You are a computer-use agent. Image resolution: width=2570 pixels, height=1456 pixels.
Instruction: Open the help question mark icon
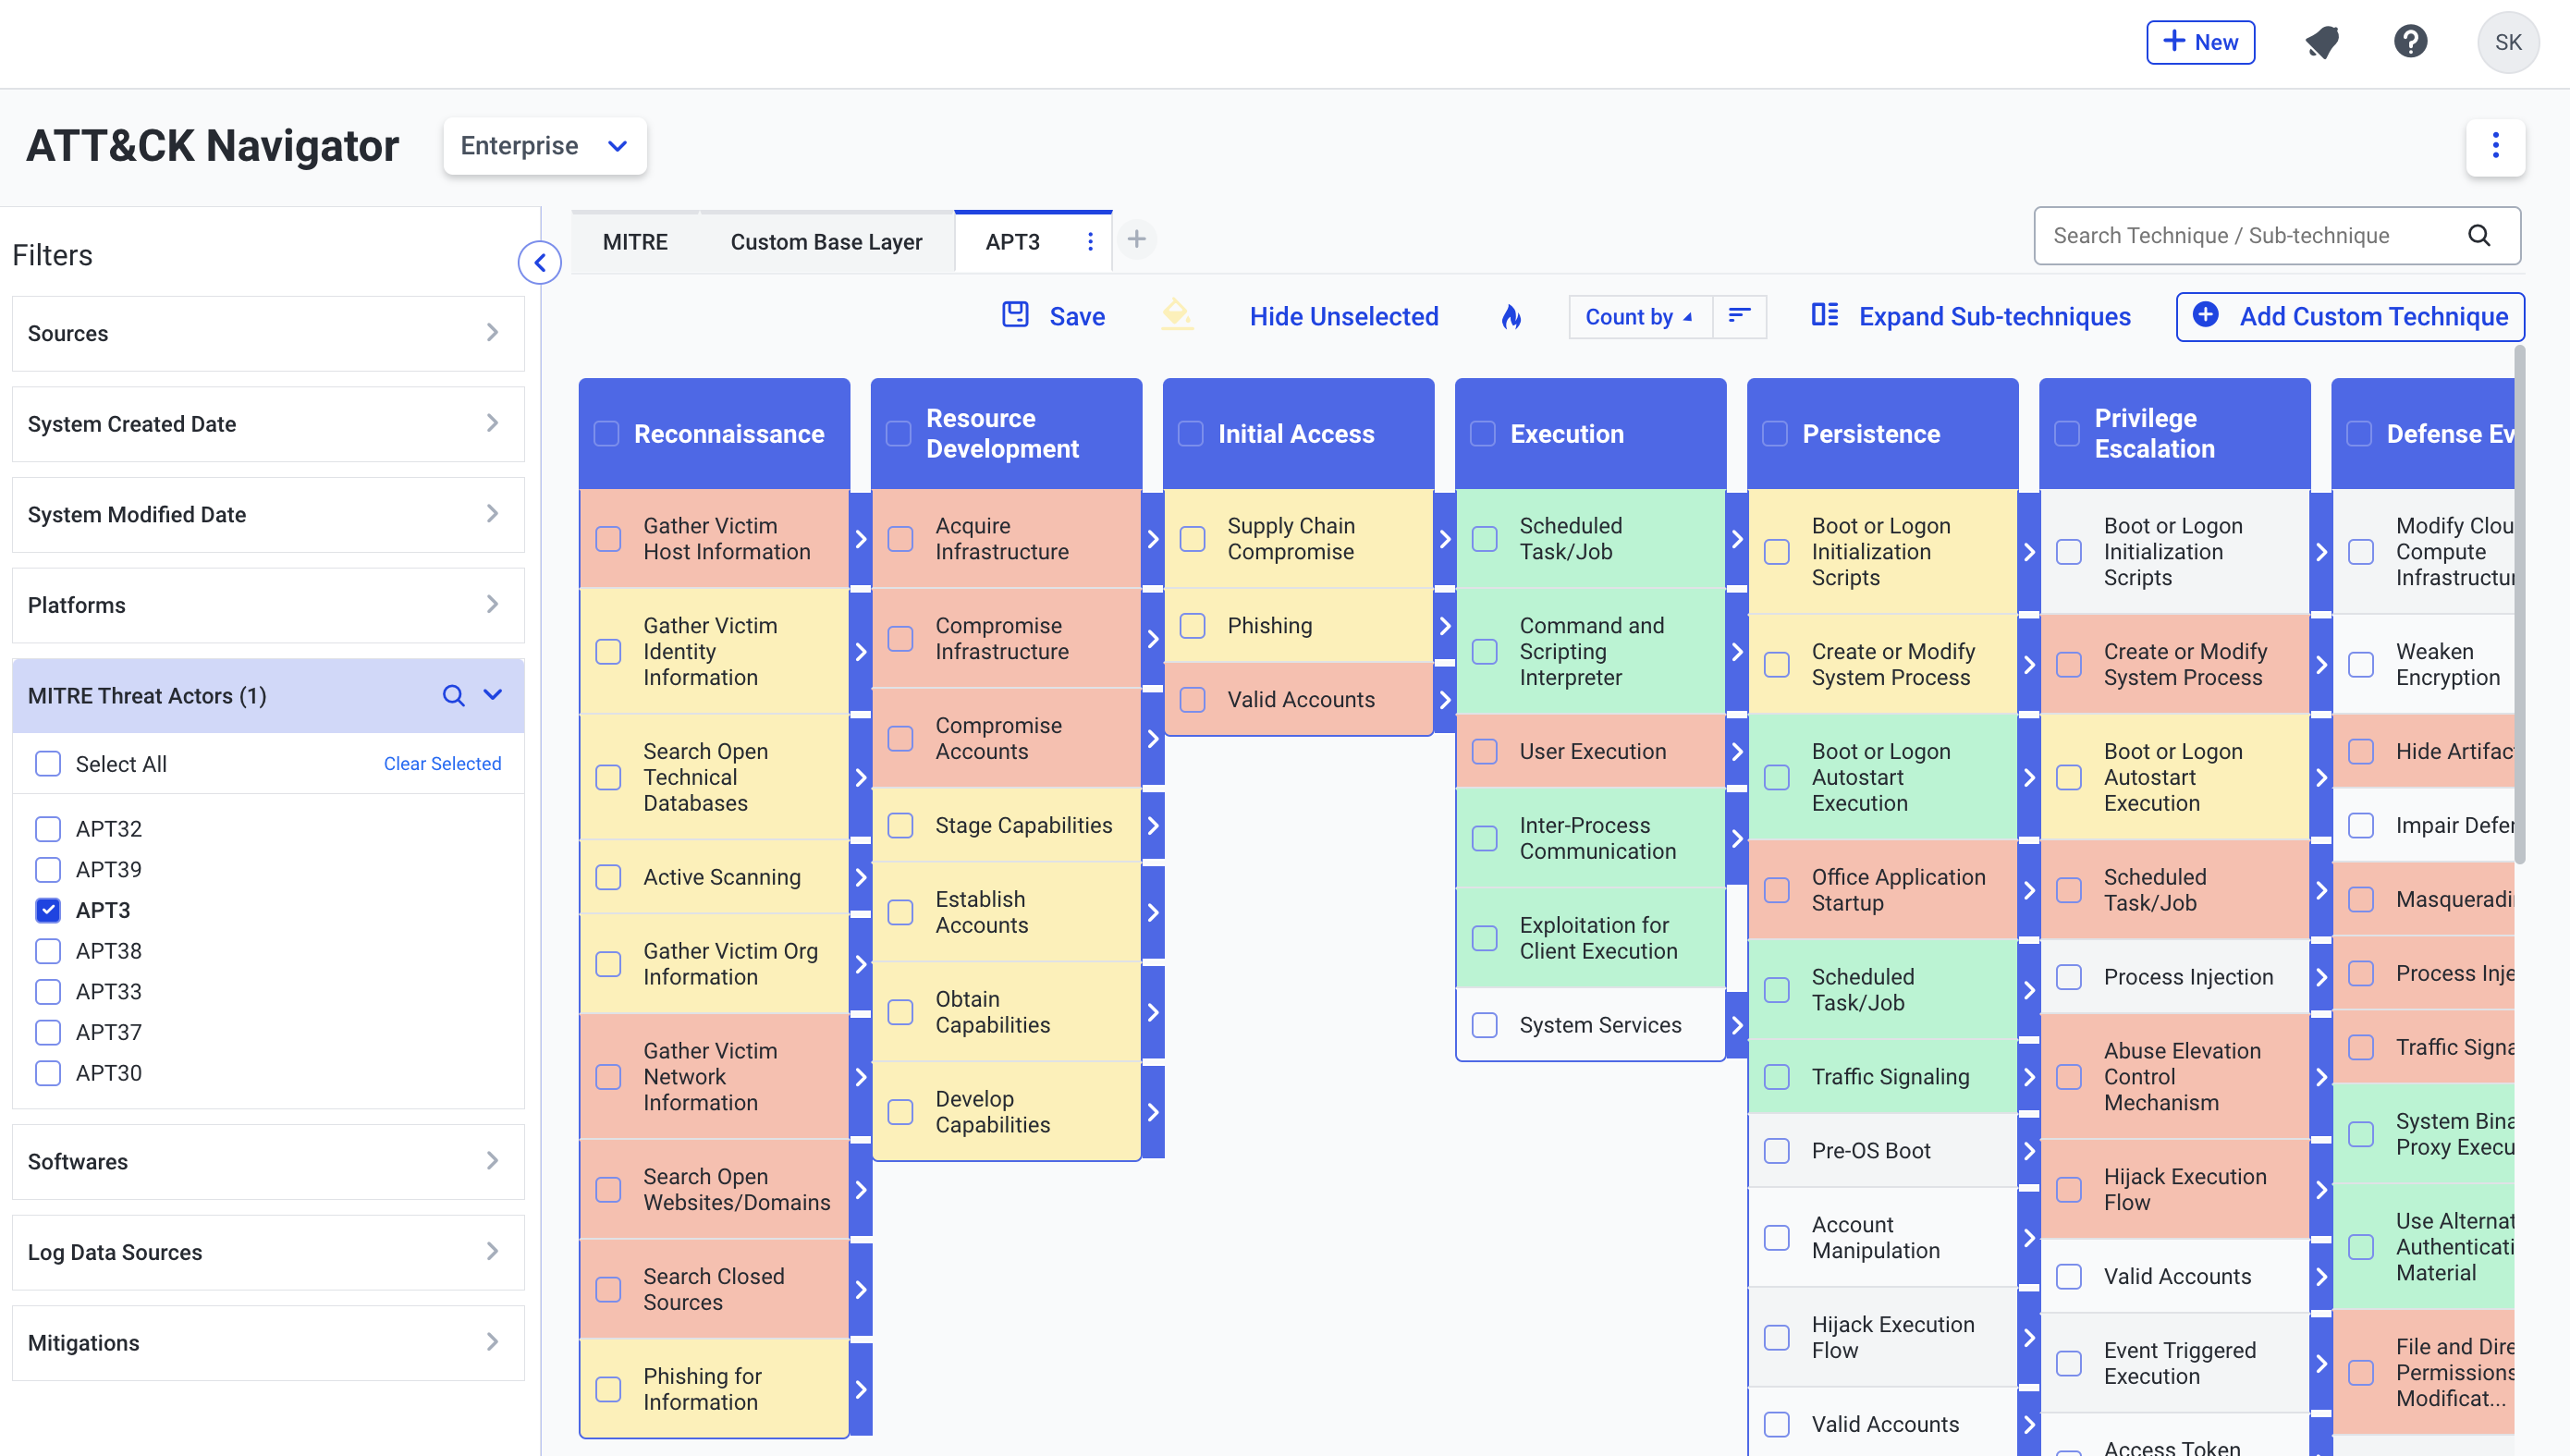pyautogui.click(x=2410, y=42)
